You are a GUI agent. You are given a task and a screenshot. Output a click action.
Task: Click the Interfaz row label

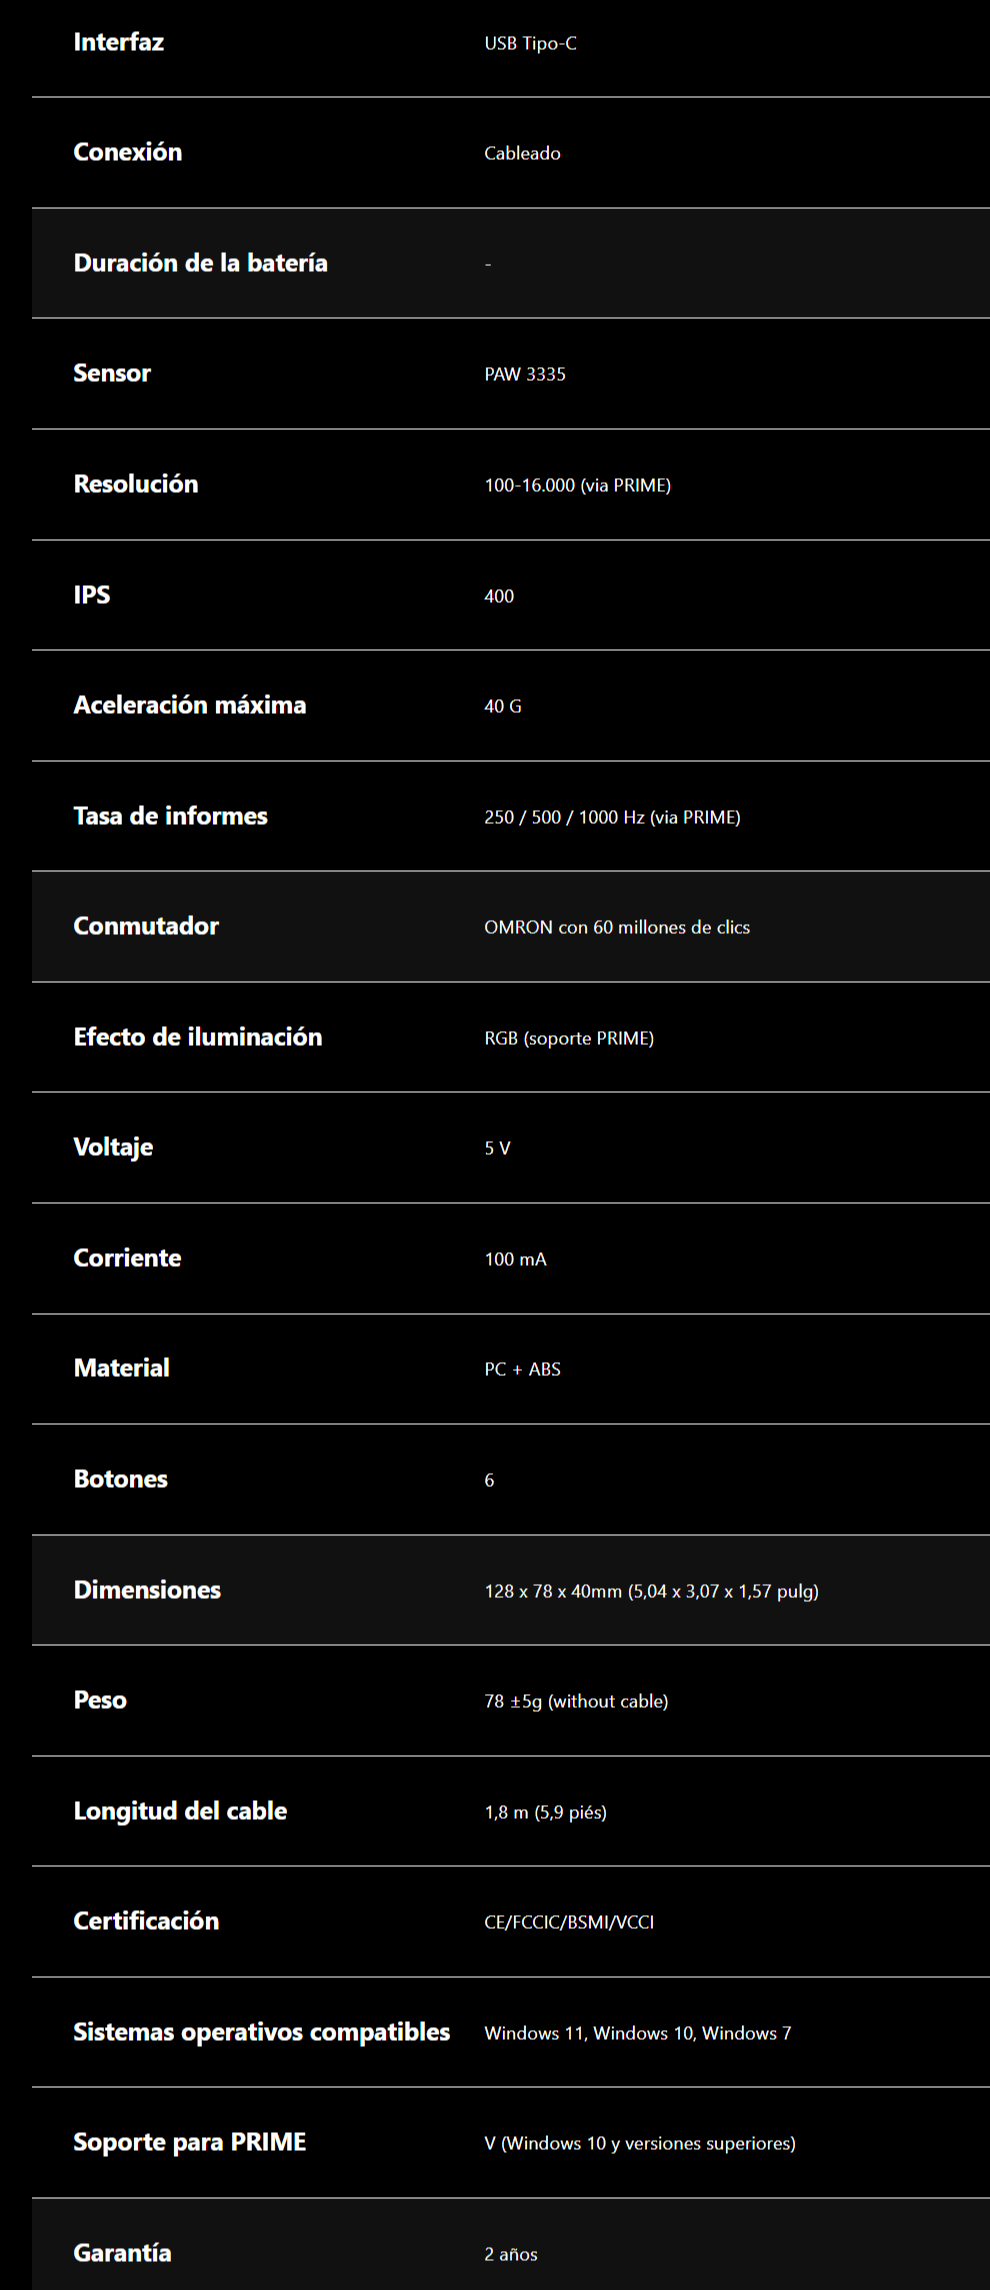pyautogui.click(x=118, y=42)
